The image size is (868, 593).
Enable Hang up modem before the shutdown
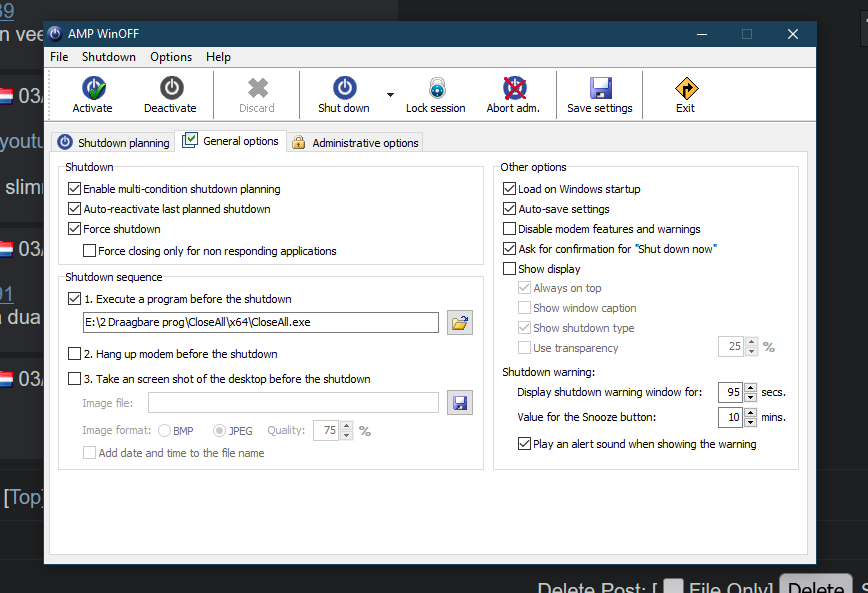click(x=74, y=353)
